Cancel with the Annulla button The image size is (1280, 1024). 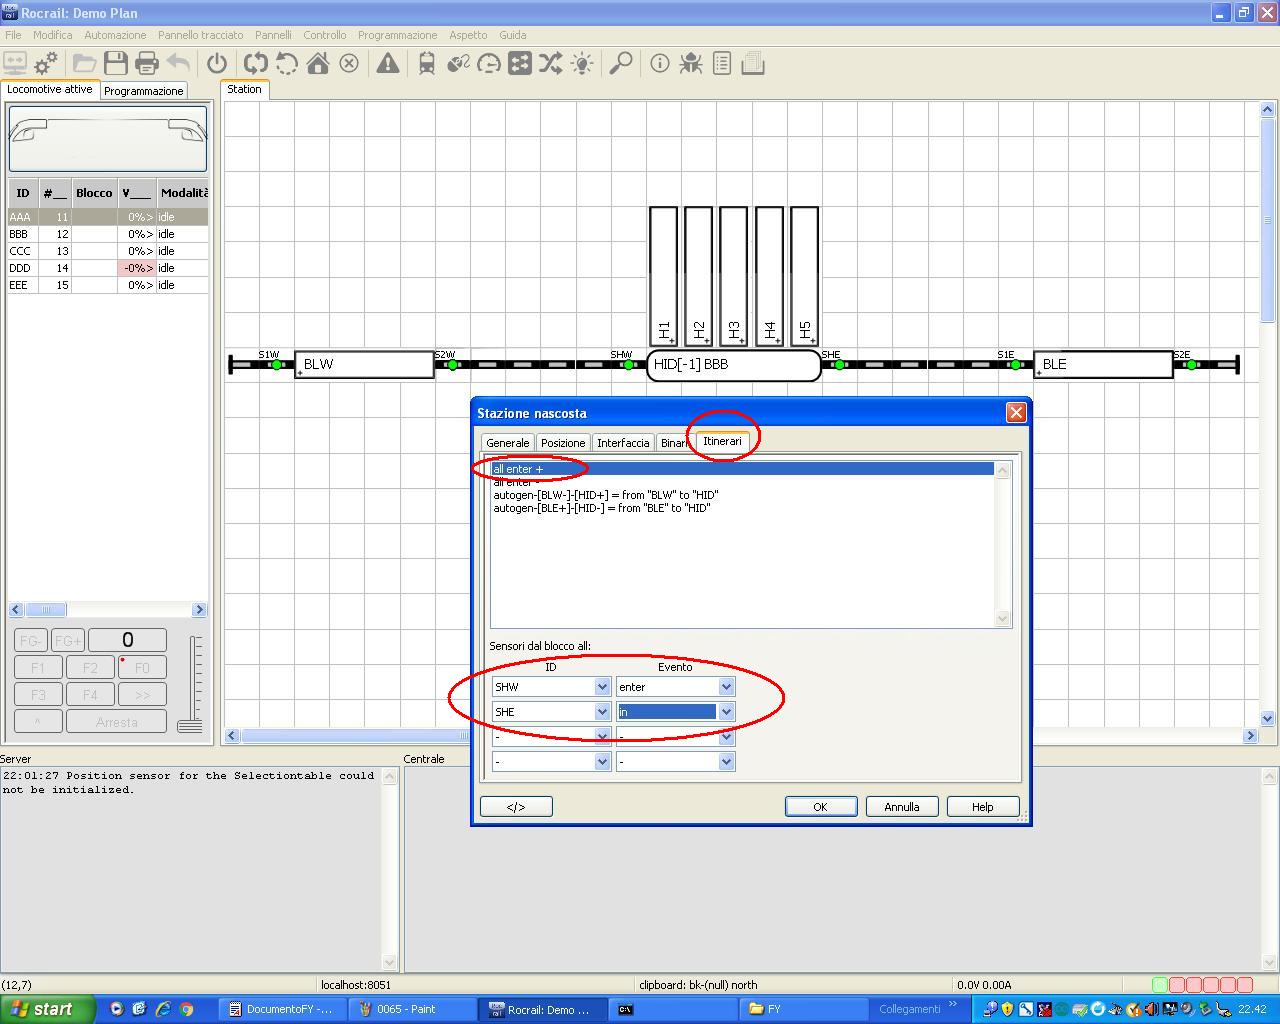pos(902,807)
